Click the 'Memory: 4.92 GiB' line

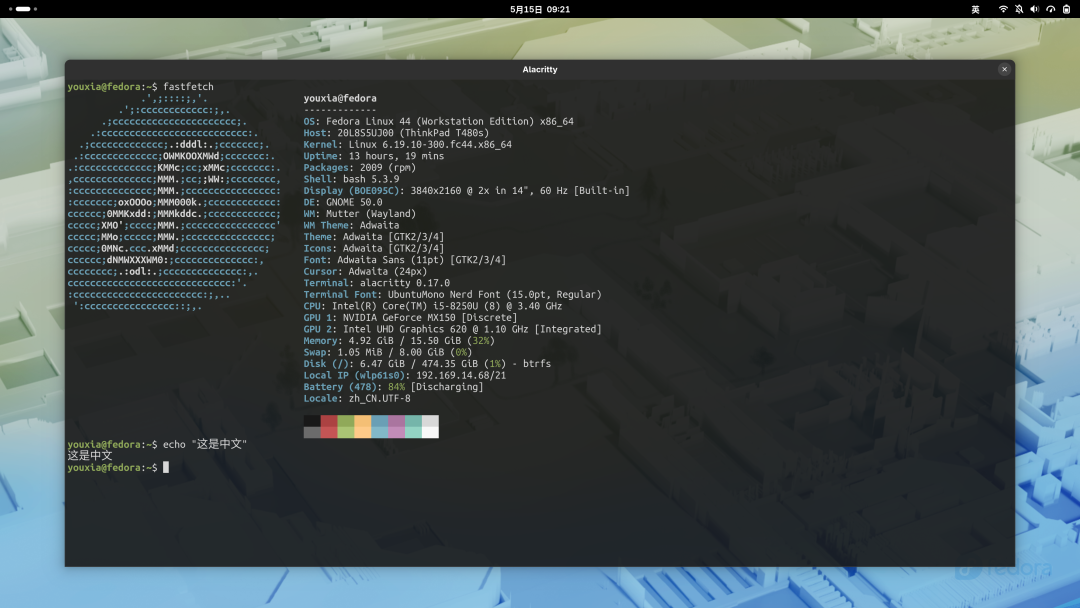click(x=399, y=341)
